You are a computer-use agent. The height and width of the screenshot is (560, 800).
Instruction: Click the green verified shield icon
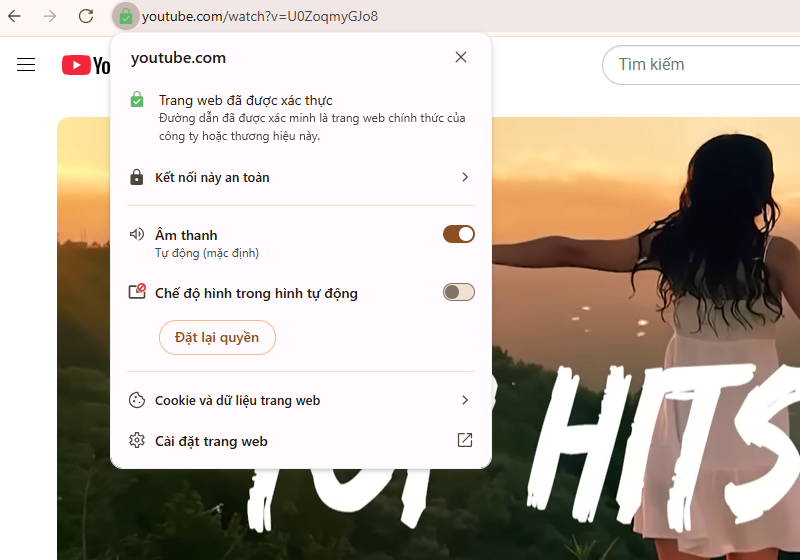click(x=137, y=100)
